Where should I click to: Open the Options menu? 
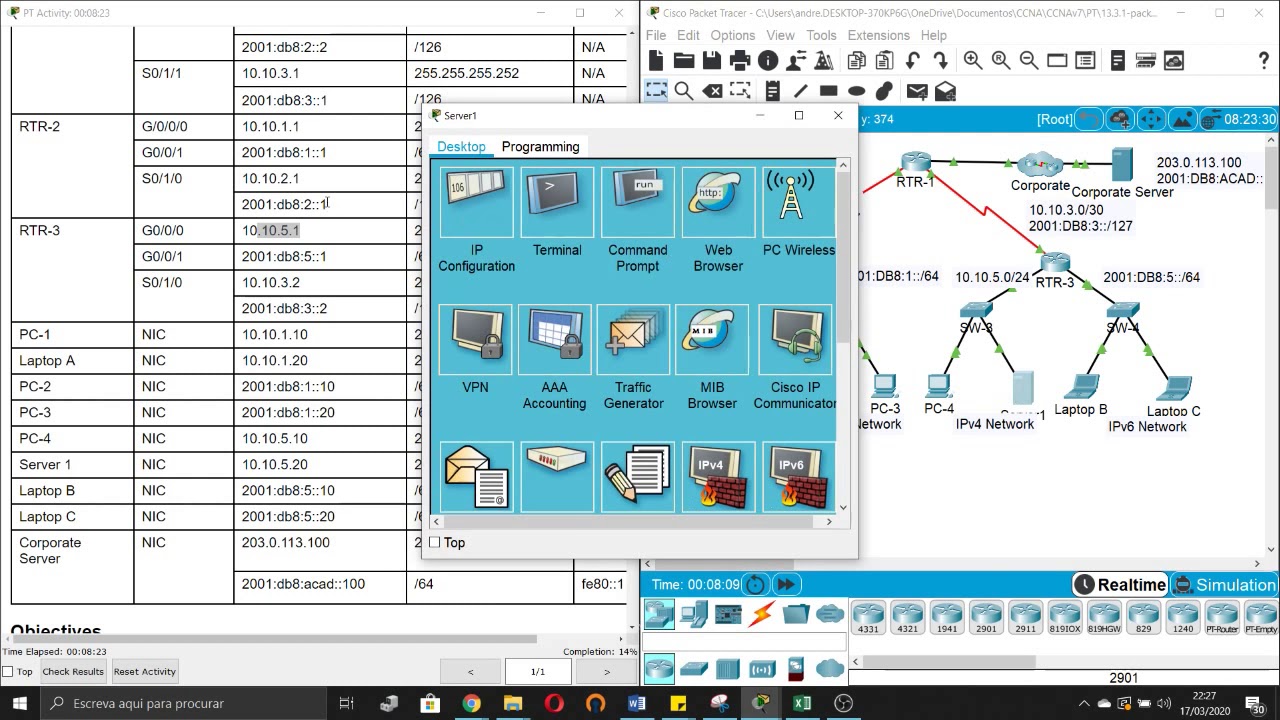pos(733,35)
